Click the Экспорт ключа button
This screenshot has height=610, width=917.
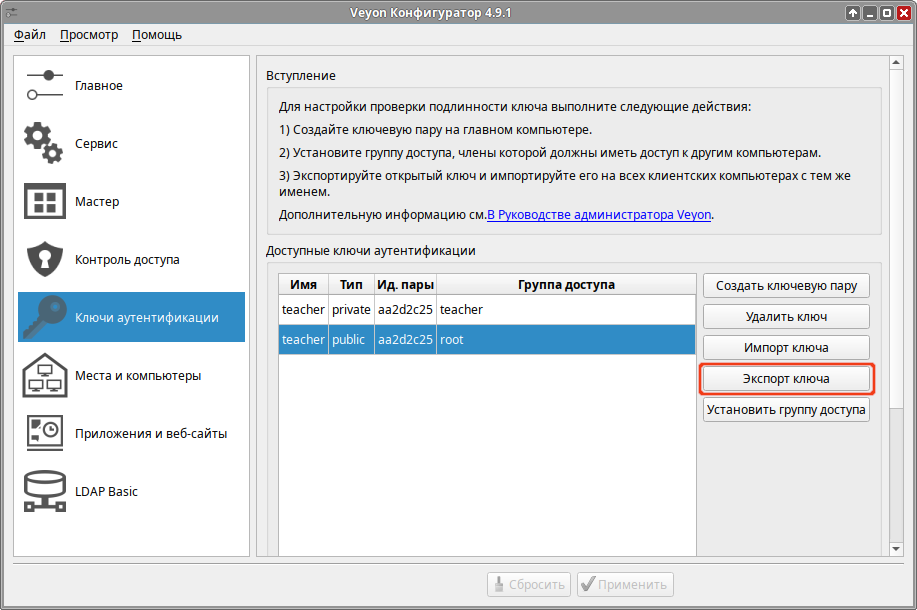pos(786,378)
